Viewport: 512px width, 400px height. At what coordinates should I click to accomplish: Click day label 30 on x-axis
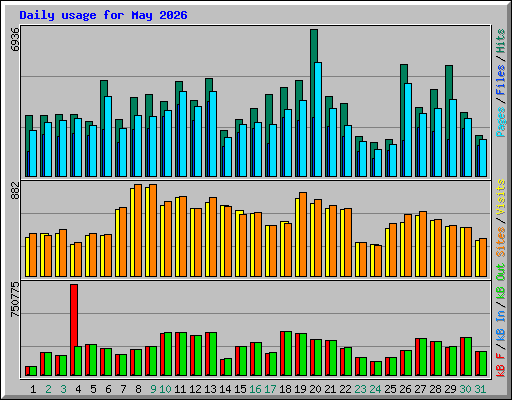click(x=465, y=389)
